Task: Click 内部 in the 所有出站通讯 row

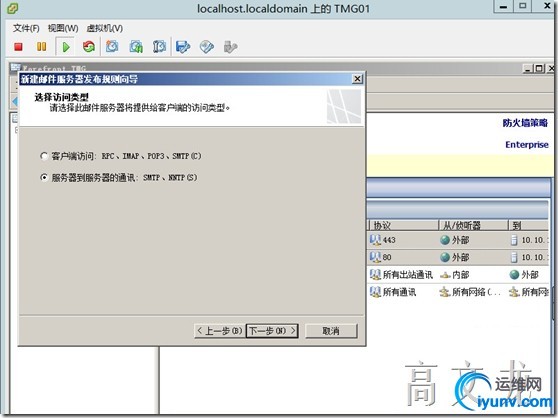Action: tap(455, 275)
